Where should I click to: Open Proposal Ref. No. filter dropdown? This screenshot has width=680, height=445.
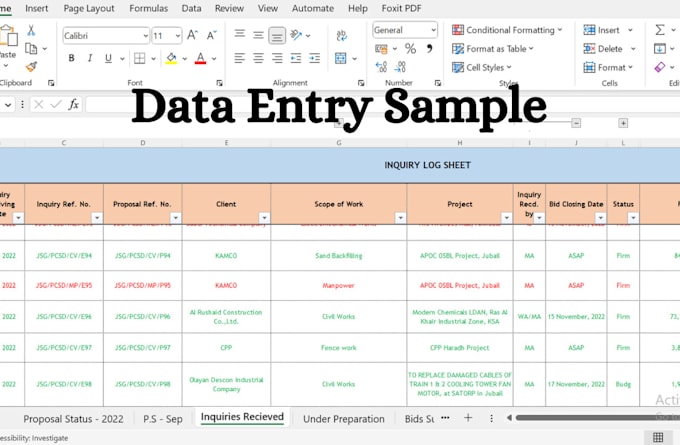[x=176, y=217]
